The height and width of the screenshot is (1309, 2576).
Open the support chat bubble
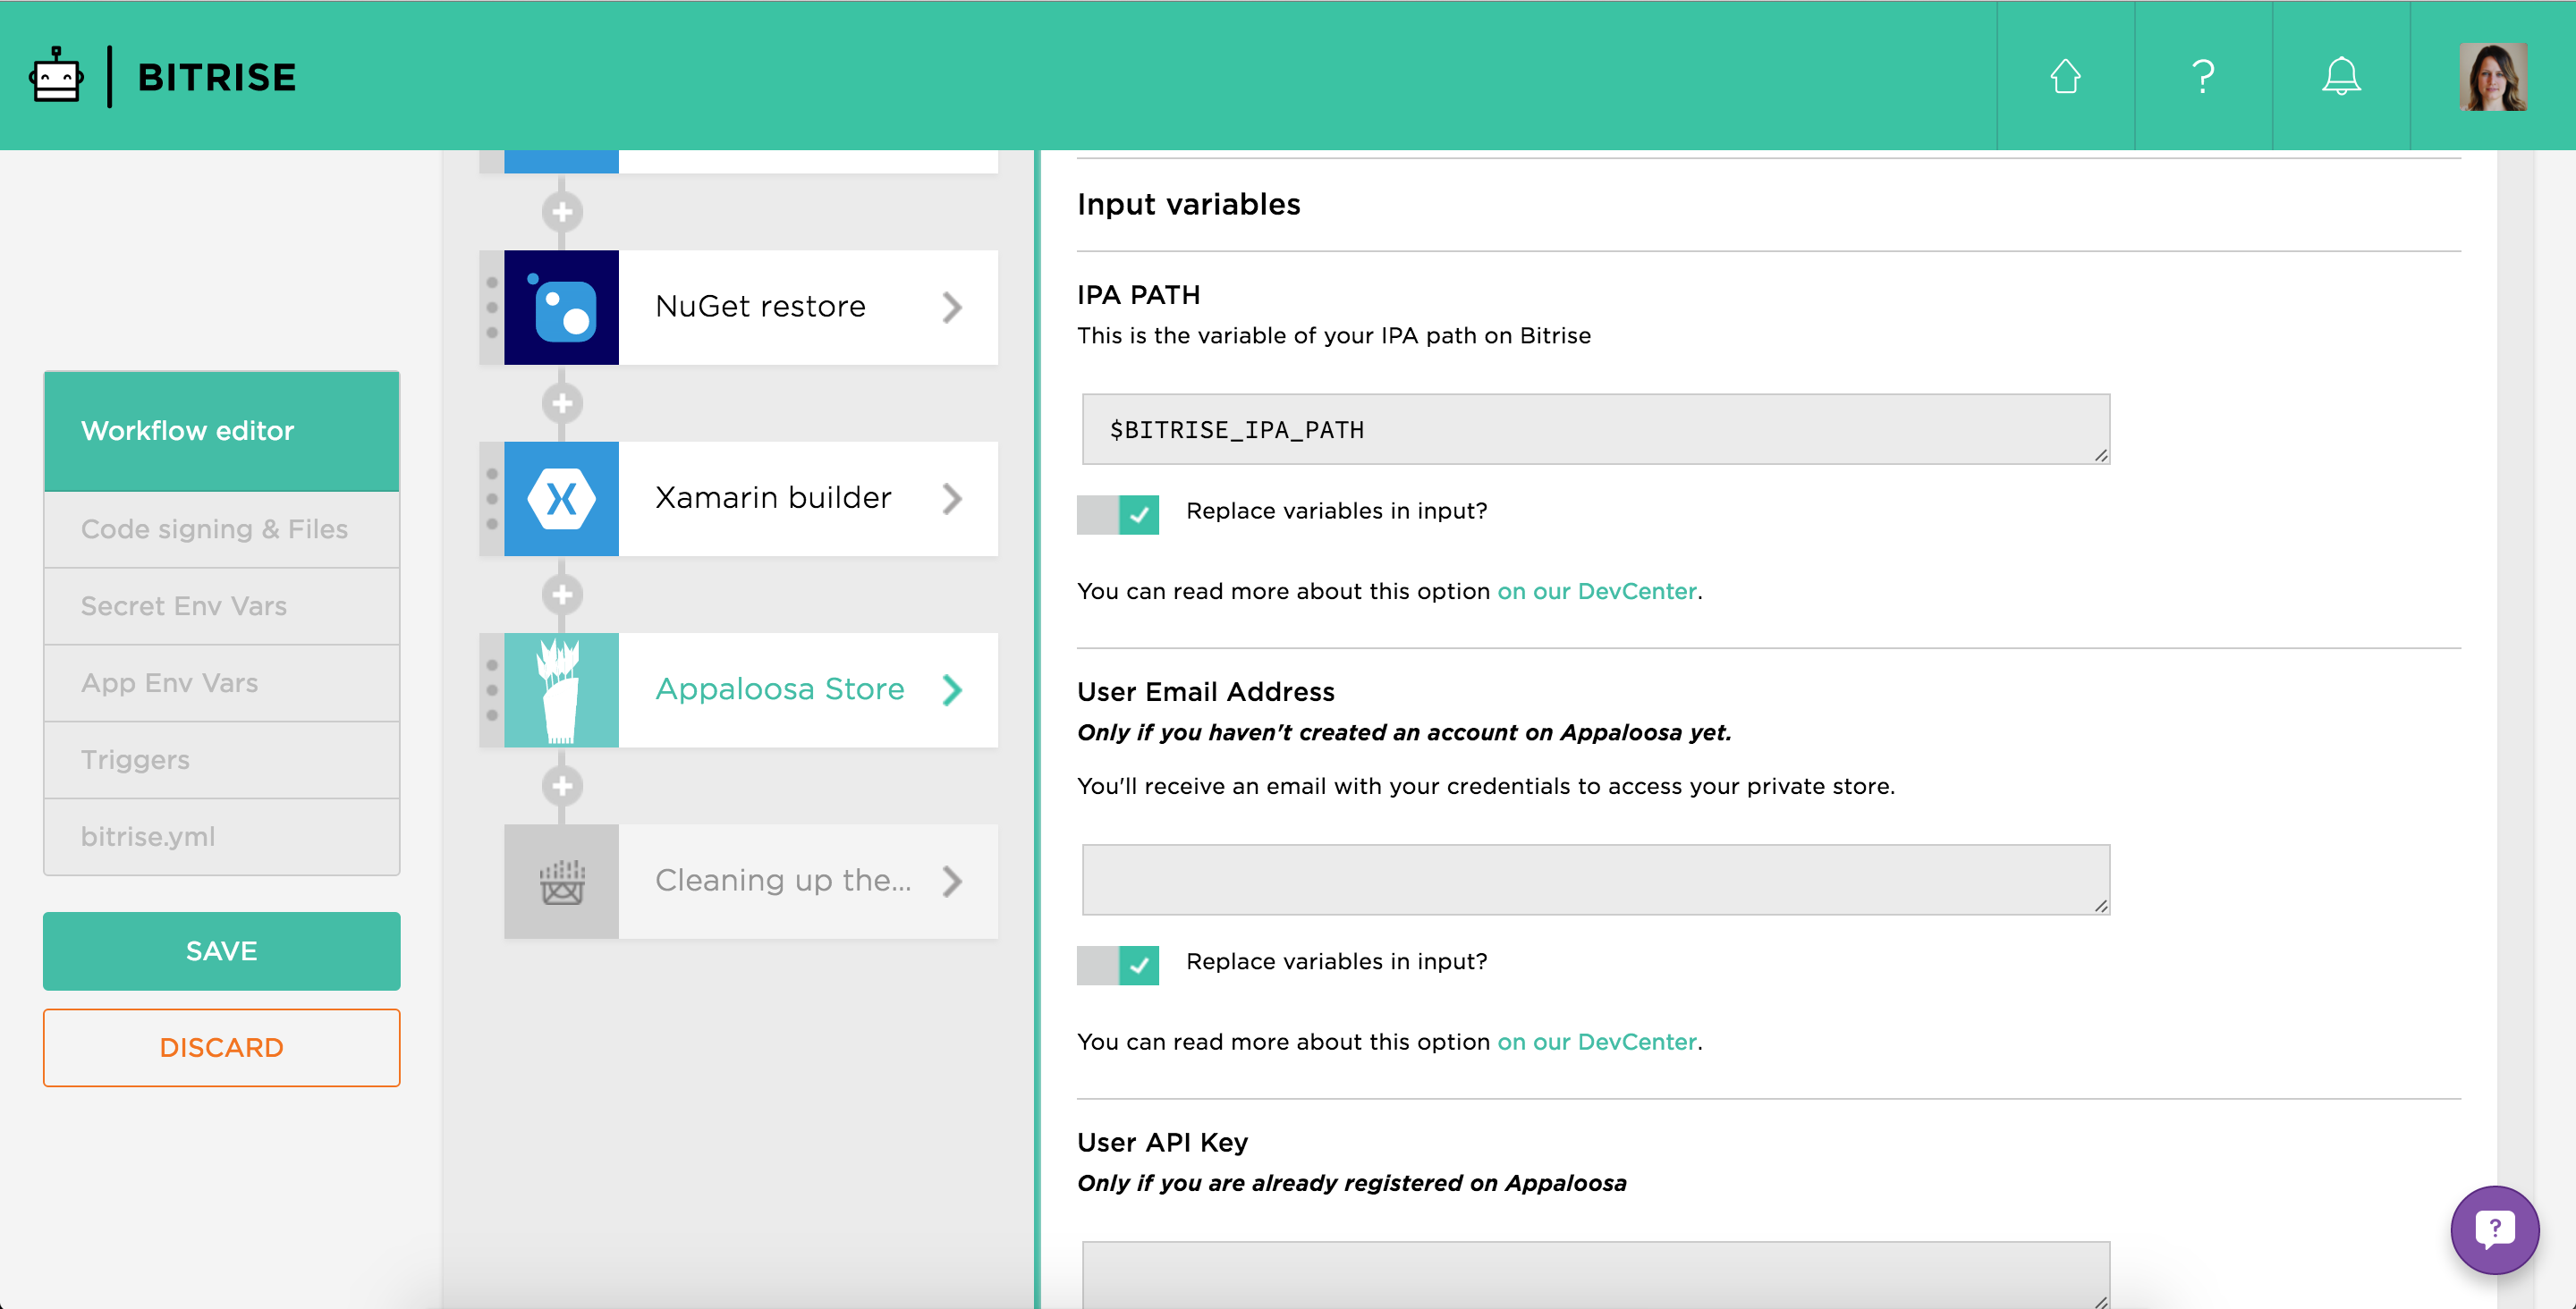tap(2495, 1229)
